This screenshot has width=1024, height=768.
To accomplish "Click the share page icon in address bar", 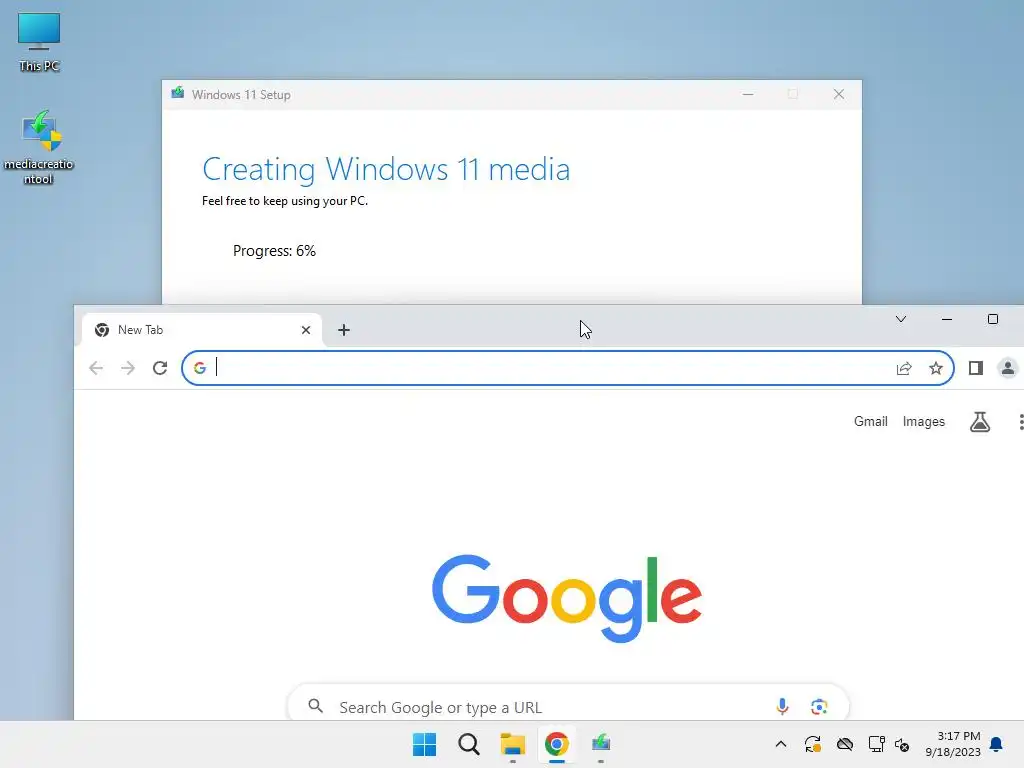I will pos(904,368).
